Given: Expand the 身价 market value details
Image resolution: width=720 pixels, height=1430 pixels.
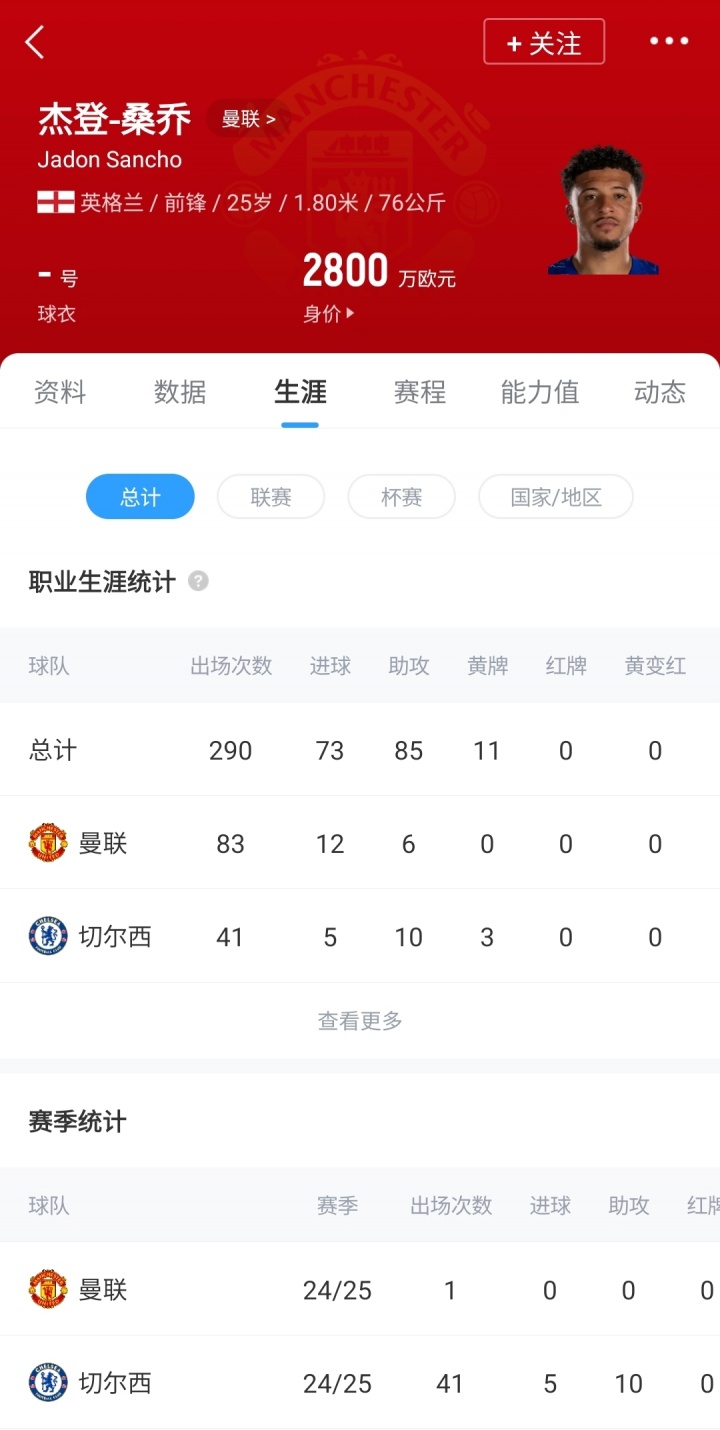Looking at the screenshot, I should pyautogui.click(x=329, y=314).
